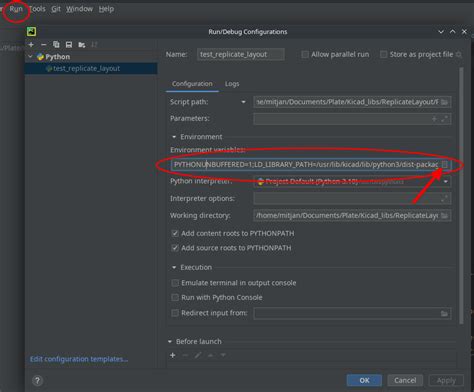Sort configurations alphabetically
This screenshot has height=392, width=474.
94,44
